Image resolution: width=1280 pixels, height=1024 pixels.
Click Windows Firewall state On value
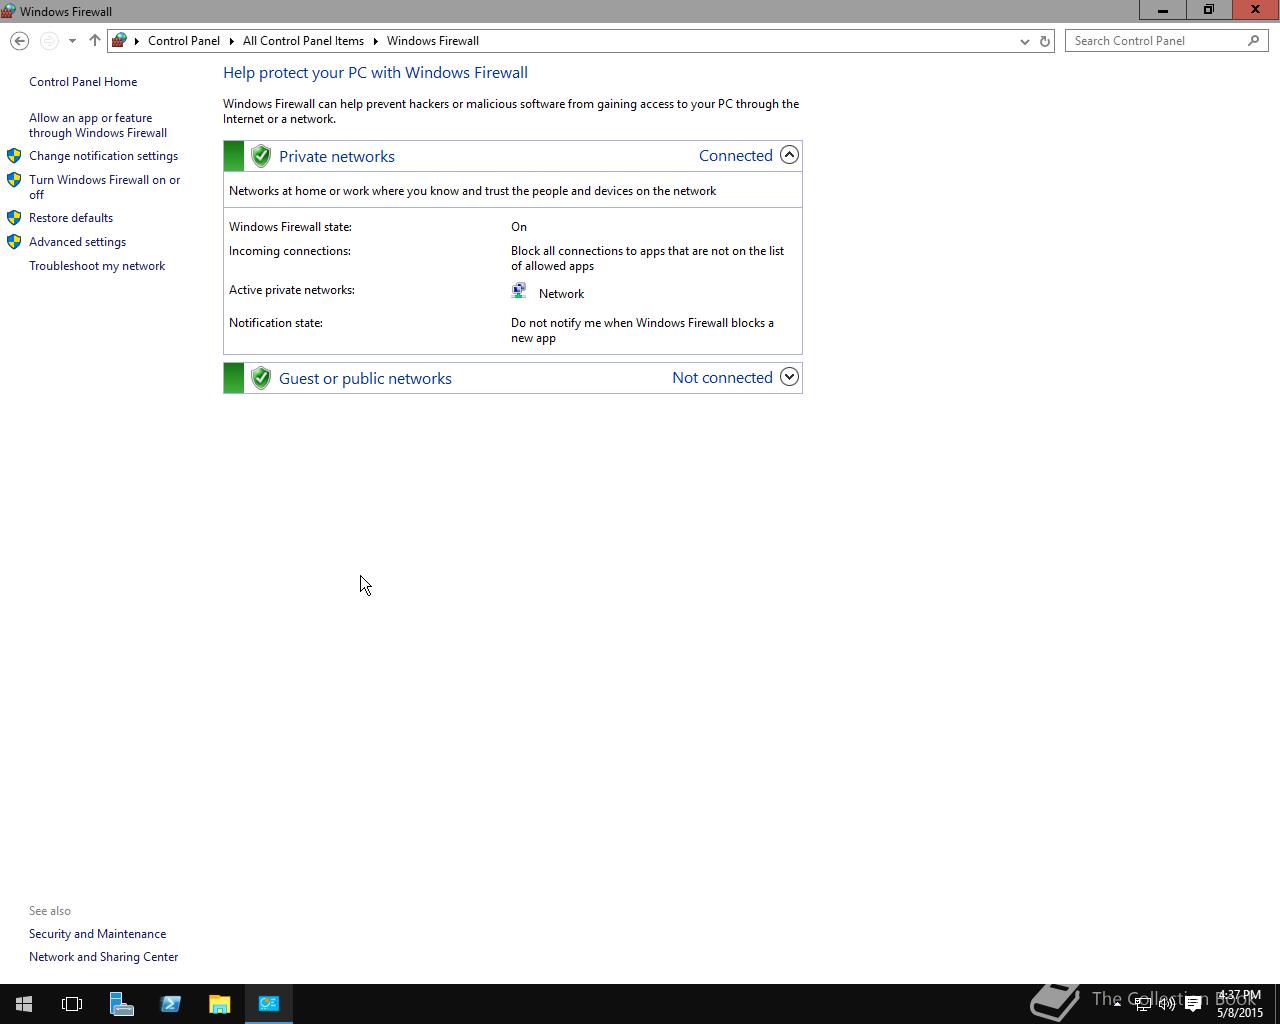pyautogui.click(x=519, y=227)
